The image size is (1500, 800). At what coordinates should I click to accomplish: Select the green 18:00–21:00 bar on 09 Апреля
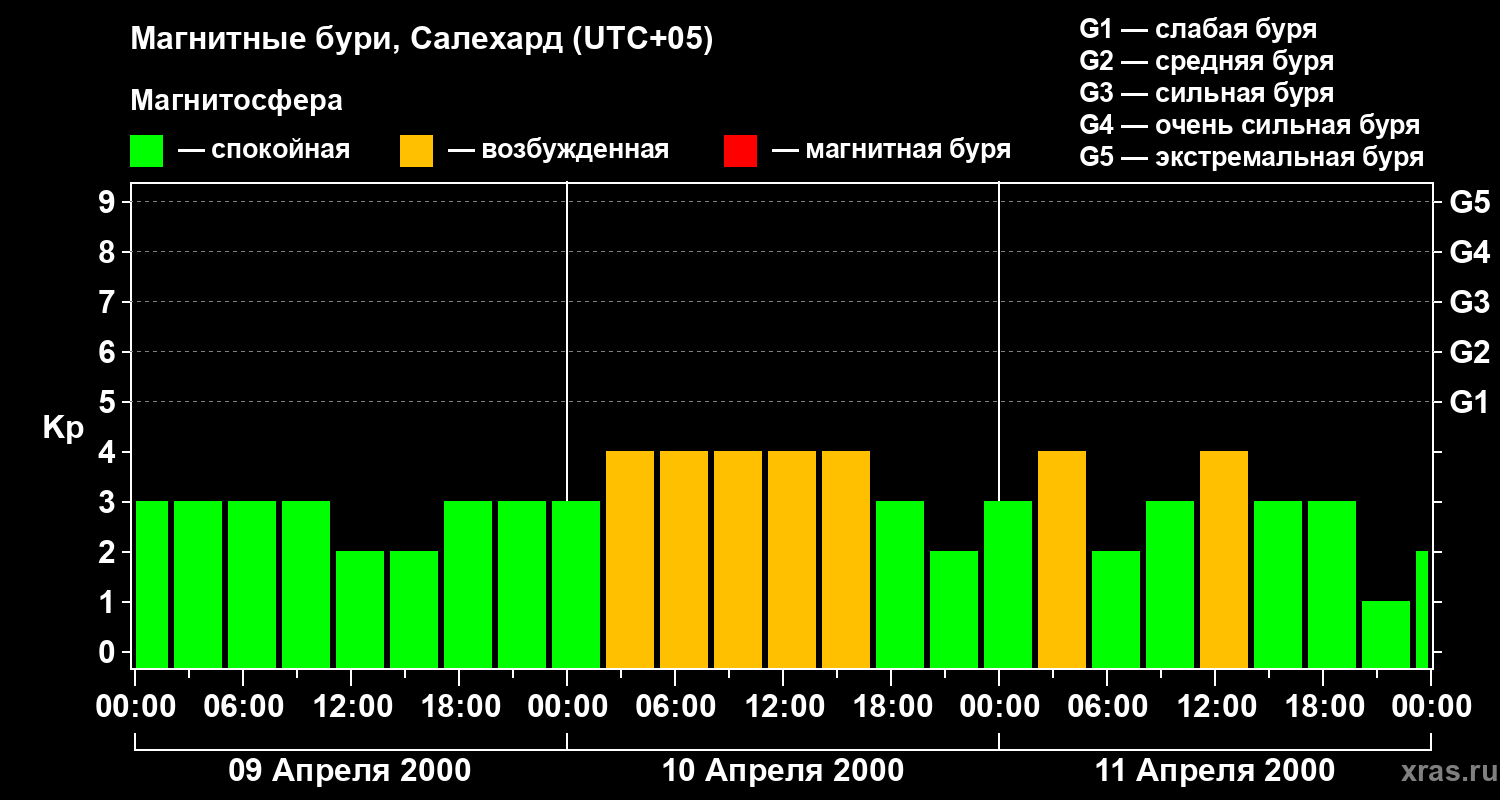[468, 584]
